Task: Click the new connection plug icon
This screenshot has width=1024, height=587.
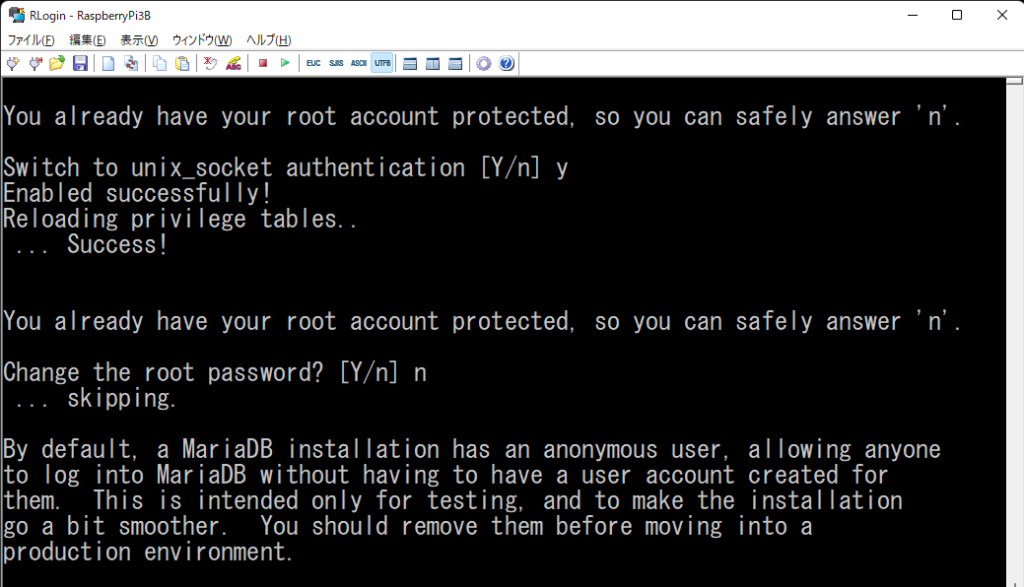Action: (x=13, y=63)
